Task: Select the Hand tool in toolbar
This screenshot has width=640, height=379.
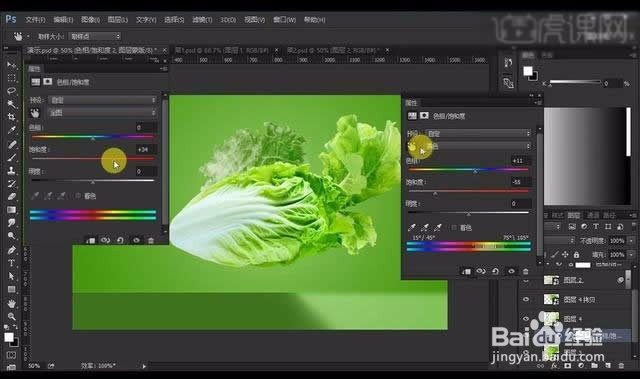Action: click(x=11, y=303)
